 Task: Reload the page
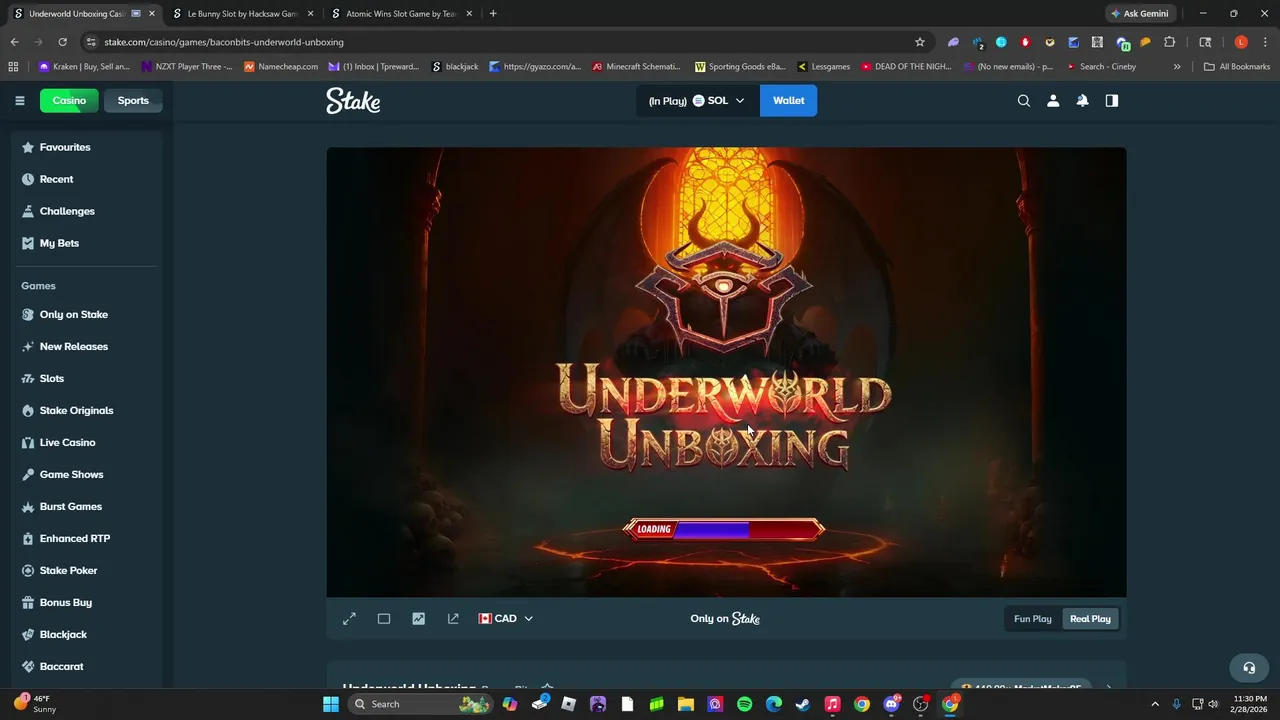point(62,42)
